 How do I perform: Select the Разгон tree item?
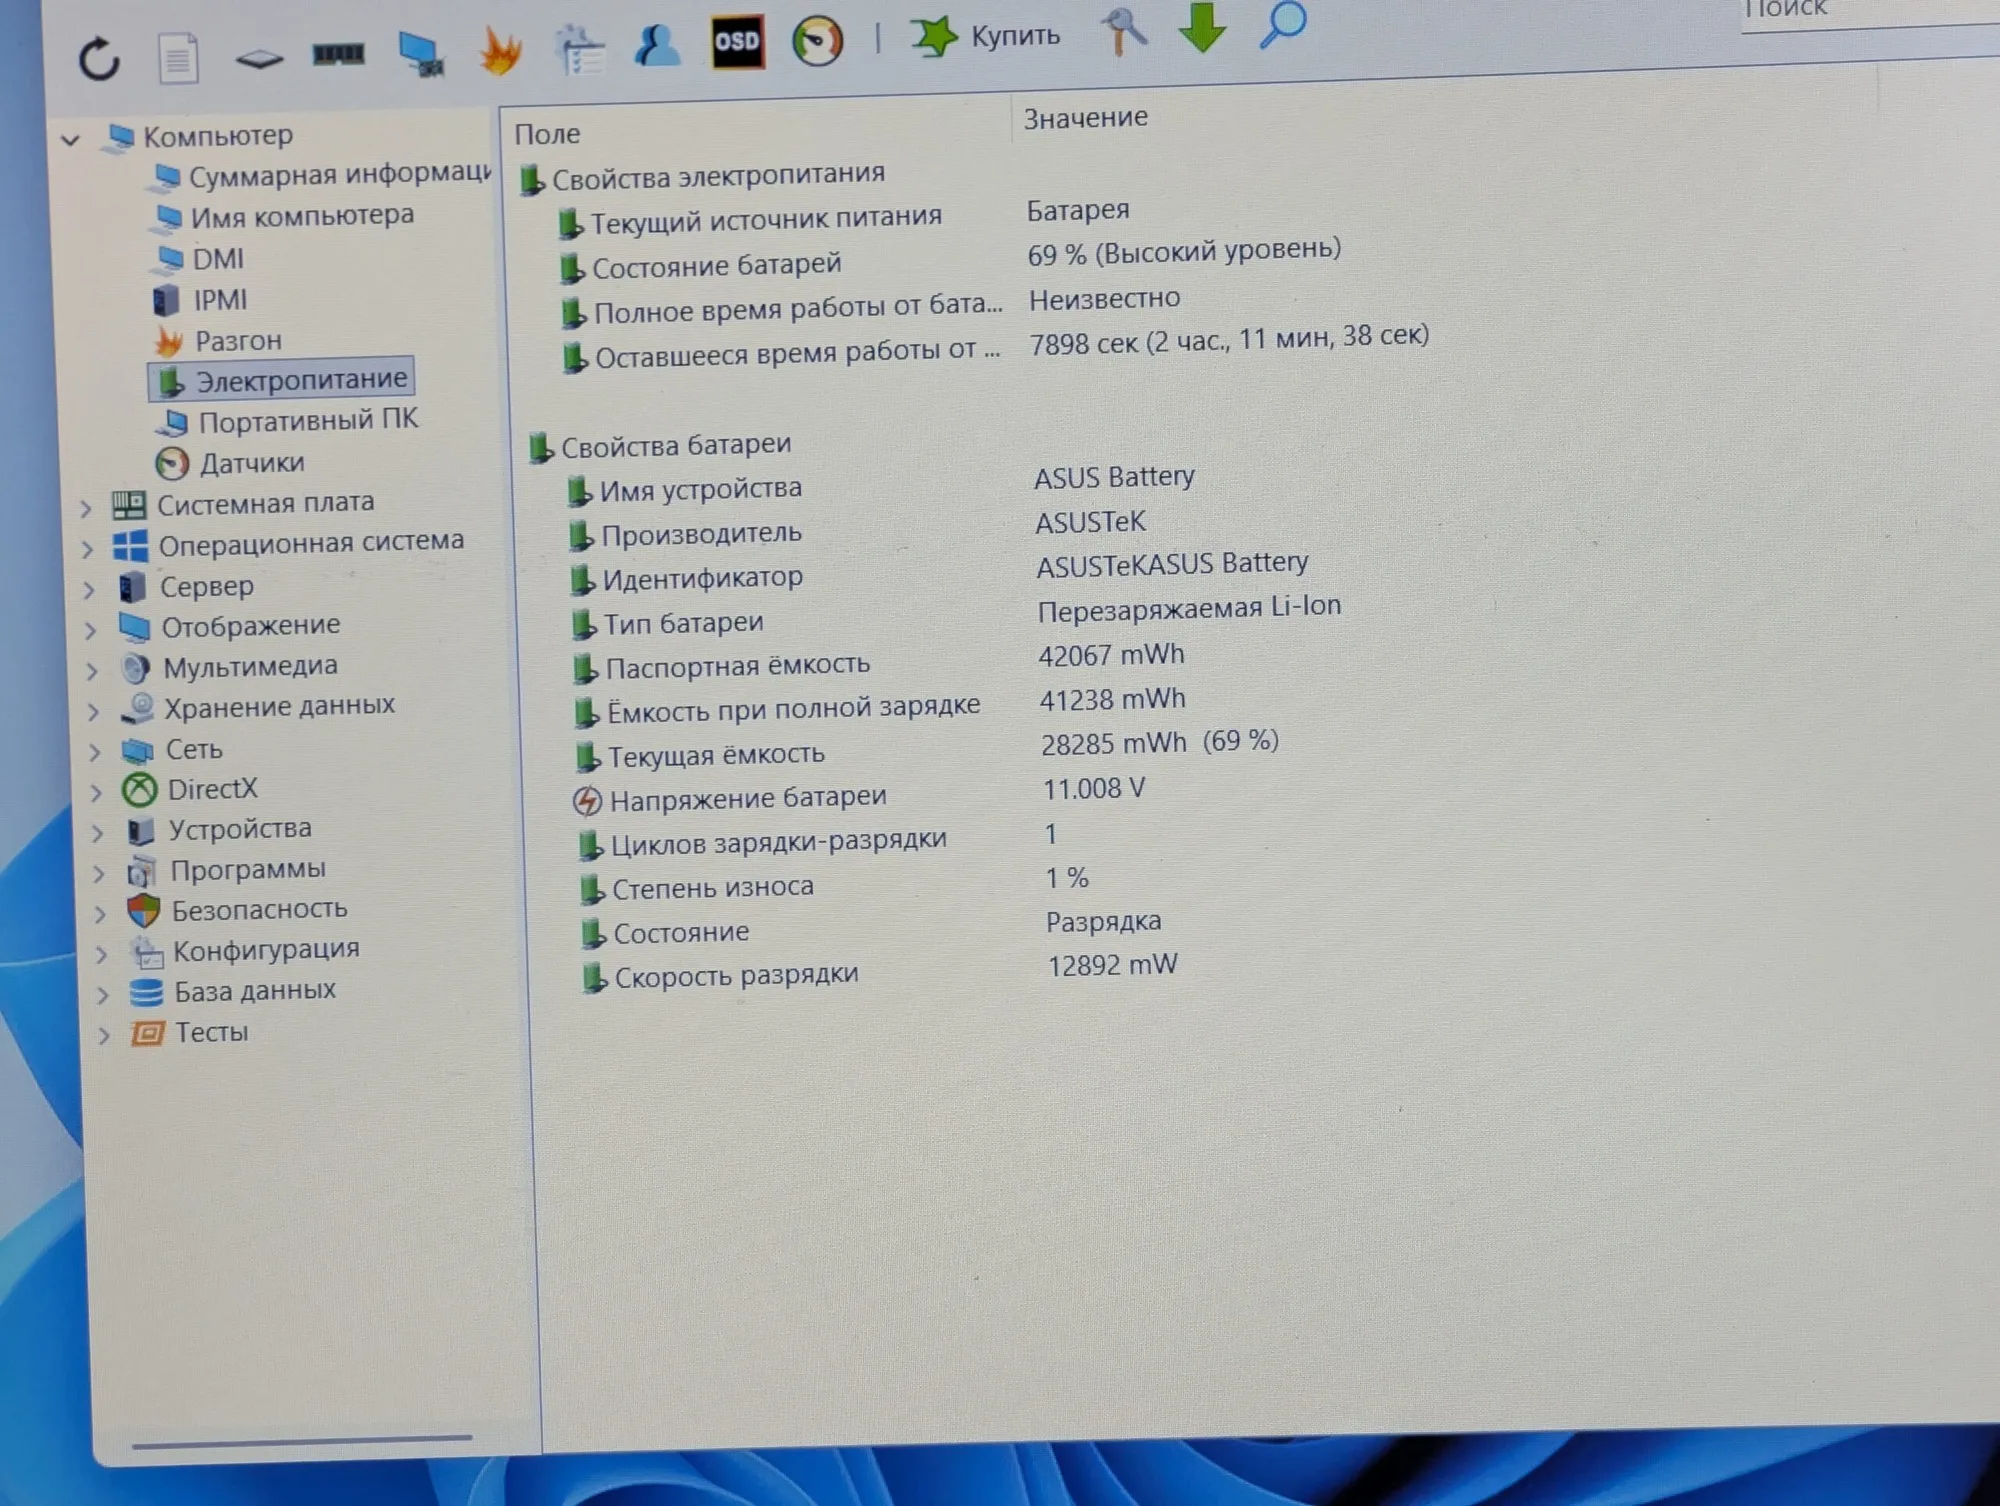click(218, 341)
